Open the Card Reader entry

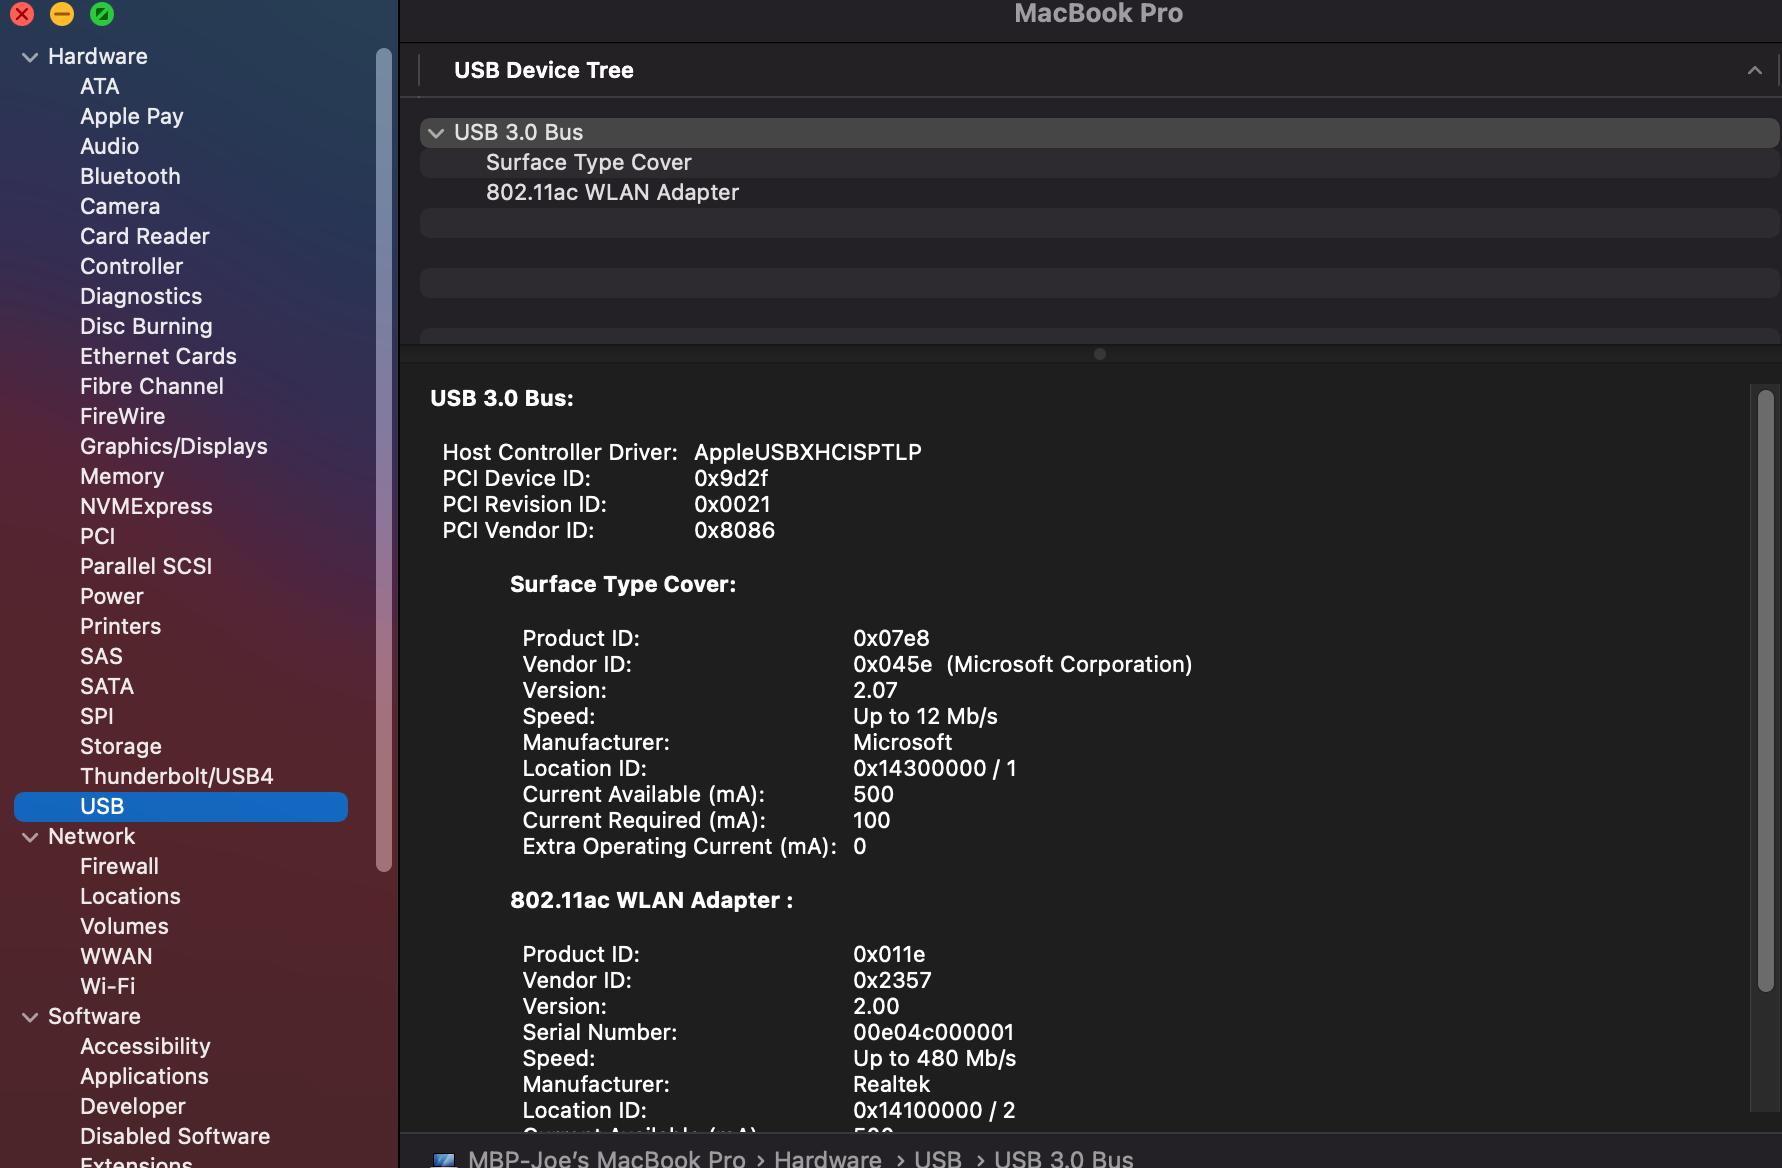[145, 236]
